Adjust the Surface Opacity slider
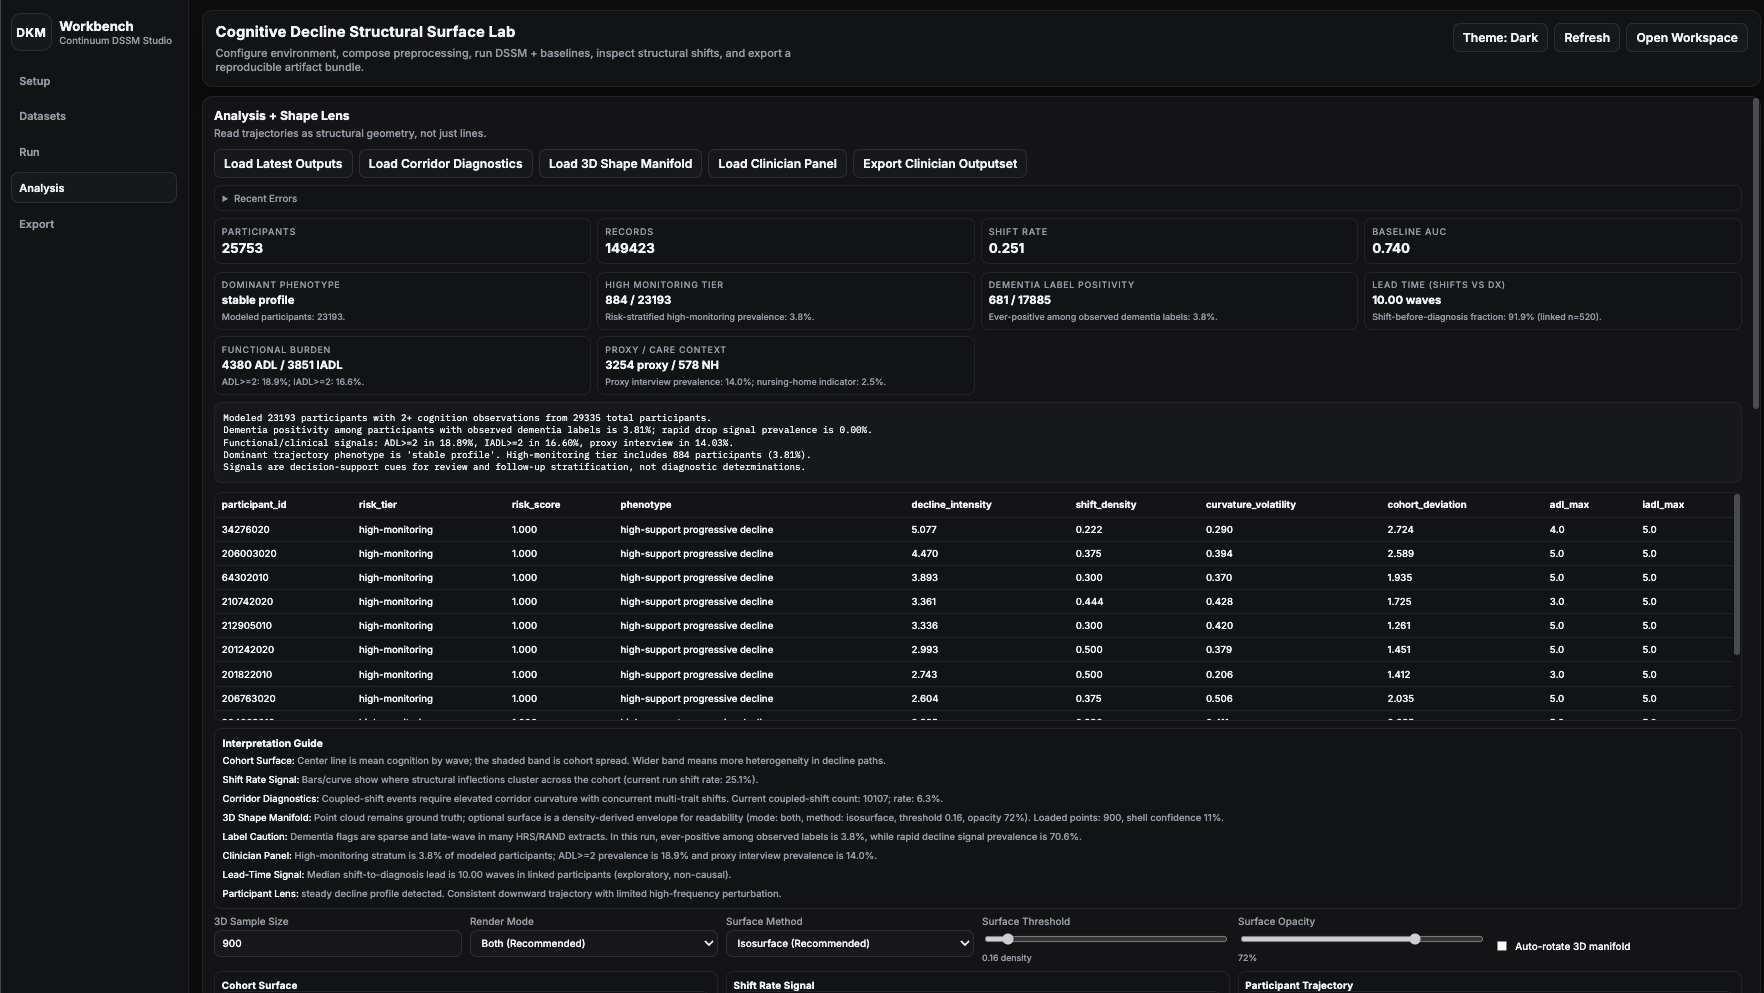The height and width of the screenshot is (993, 1764). (x=1361, y=939)
